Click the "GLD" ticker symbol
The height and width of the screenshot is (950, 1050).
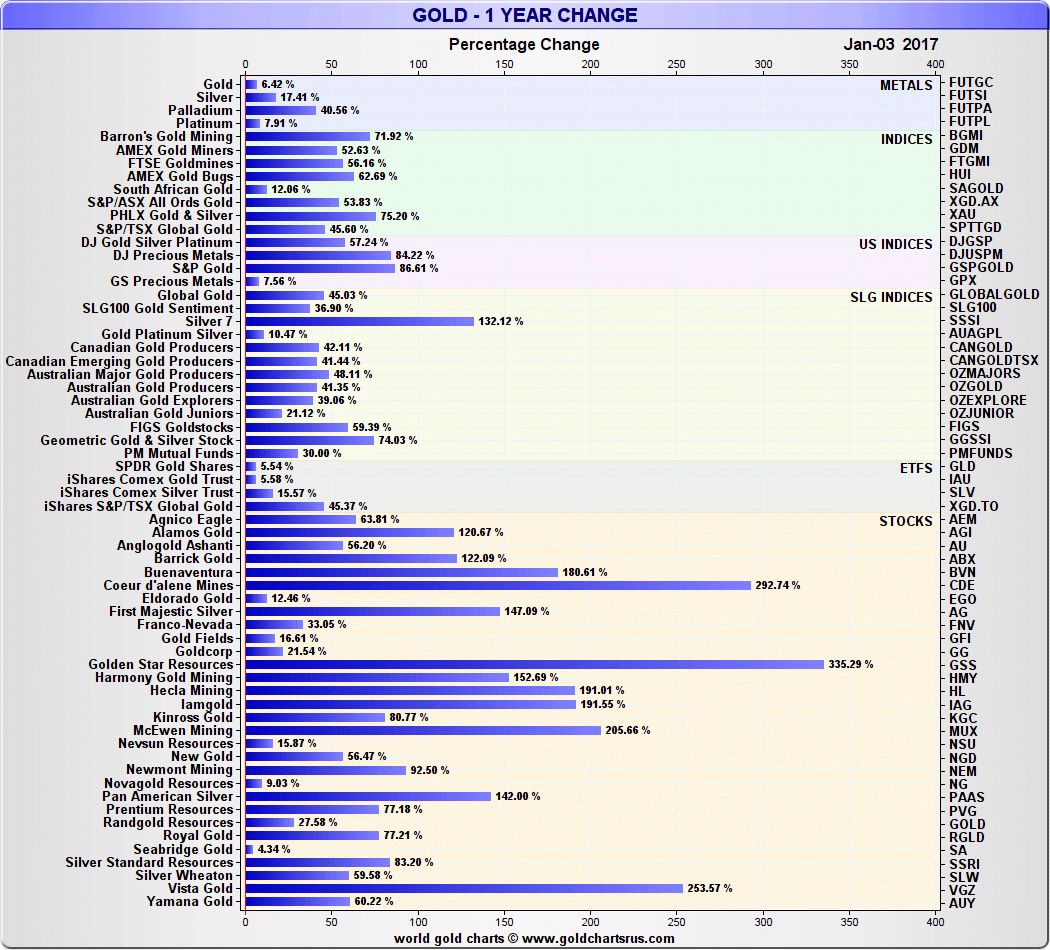pyautogui.click(x=962, y=466)
